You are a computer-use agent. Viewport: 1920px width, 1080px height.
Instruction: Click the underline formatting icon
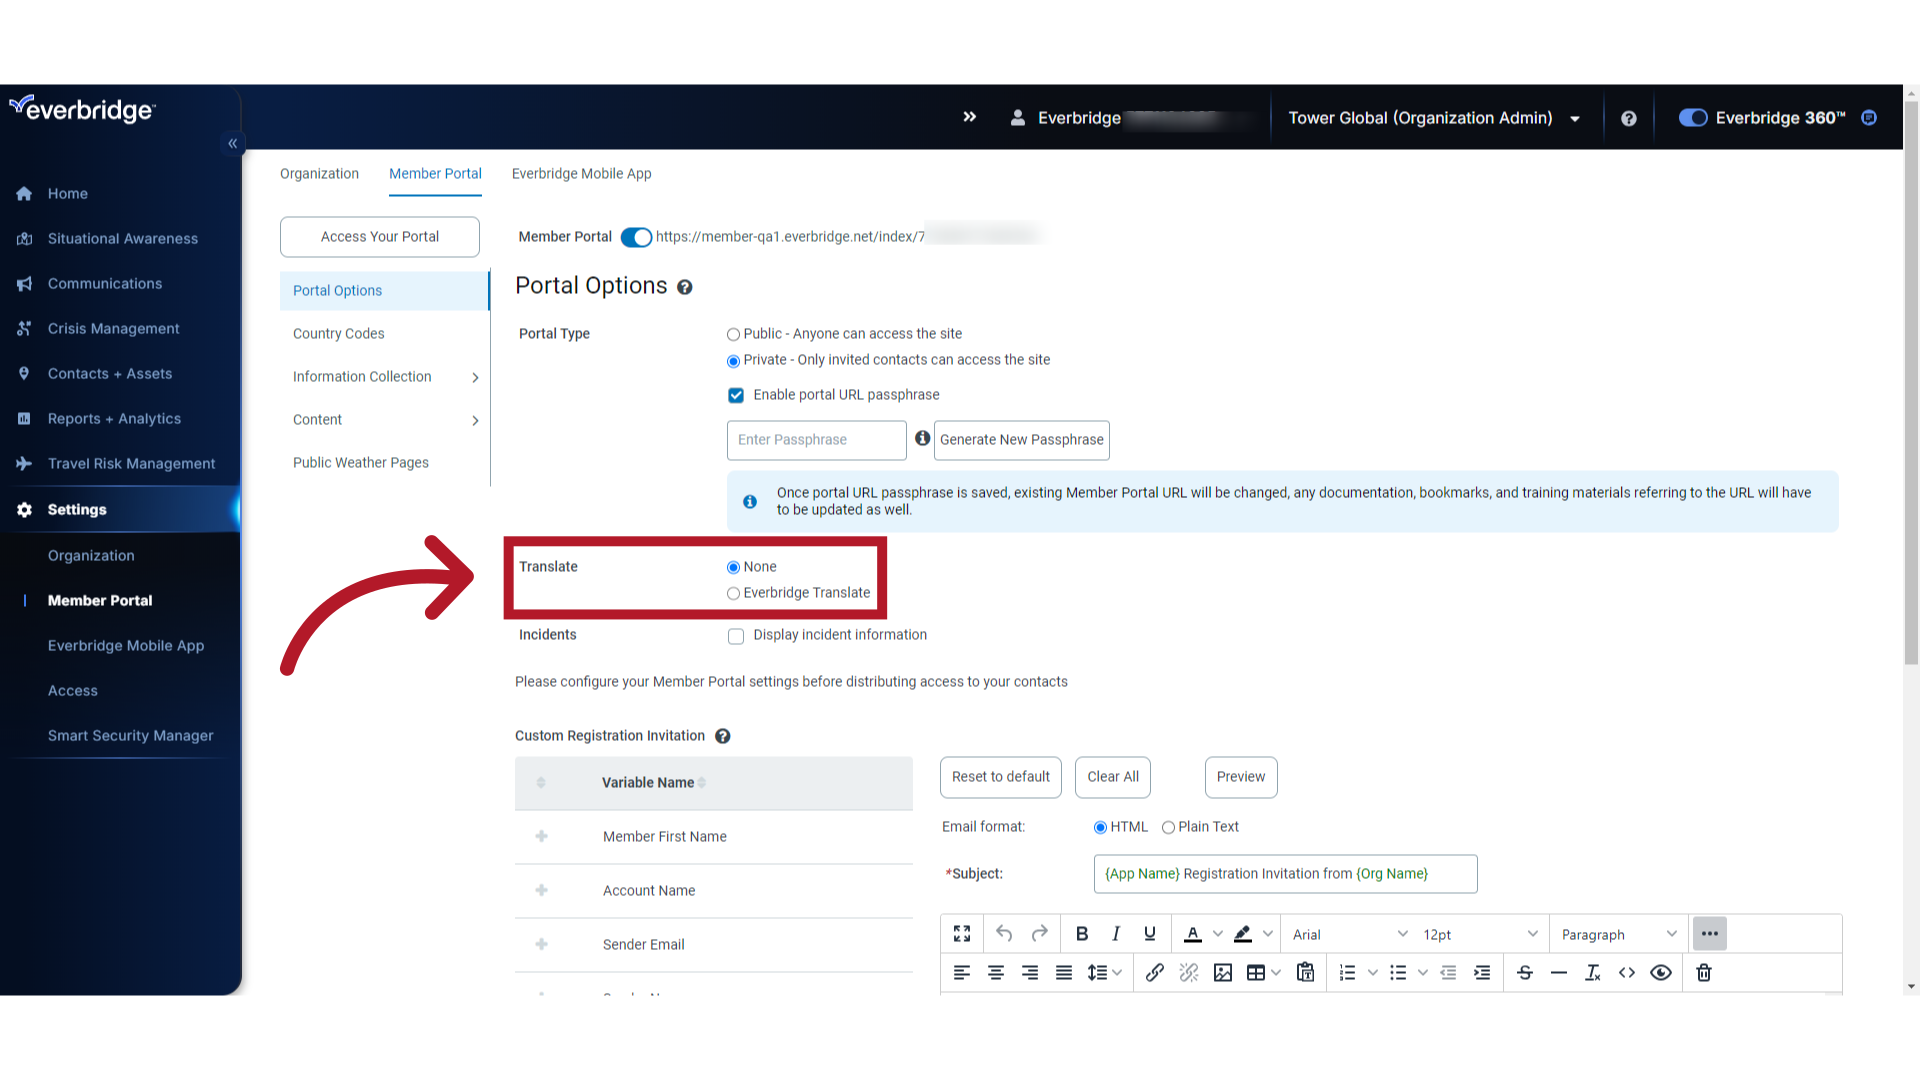[1149, 934]
